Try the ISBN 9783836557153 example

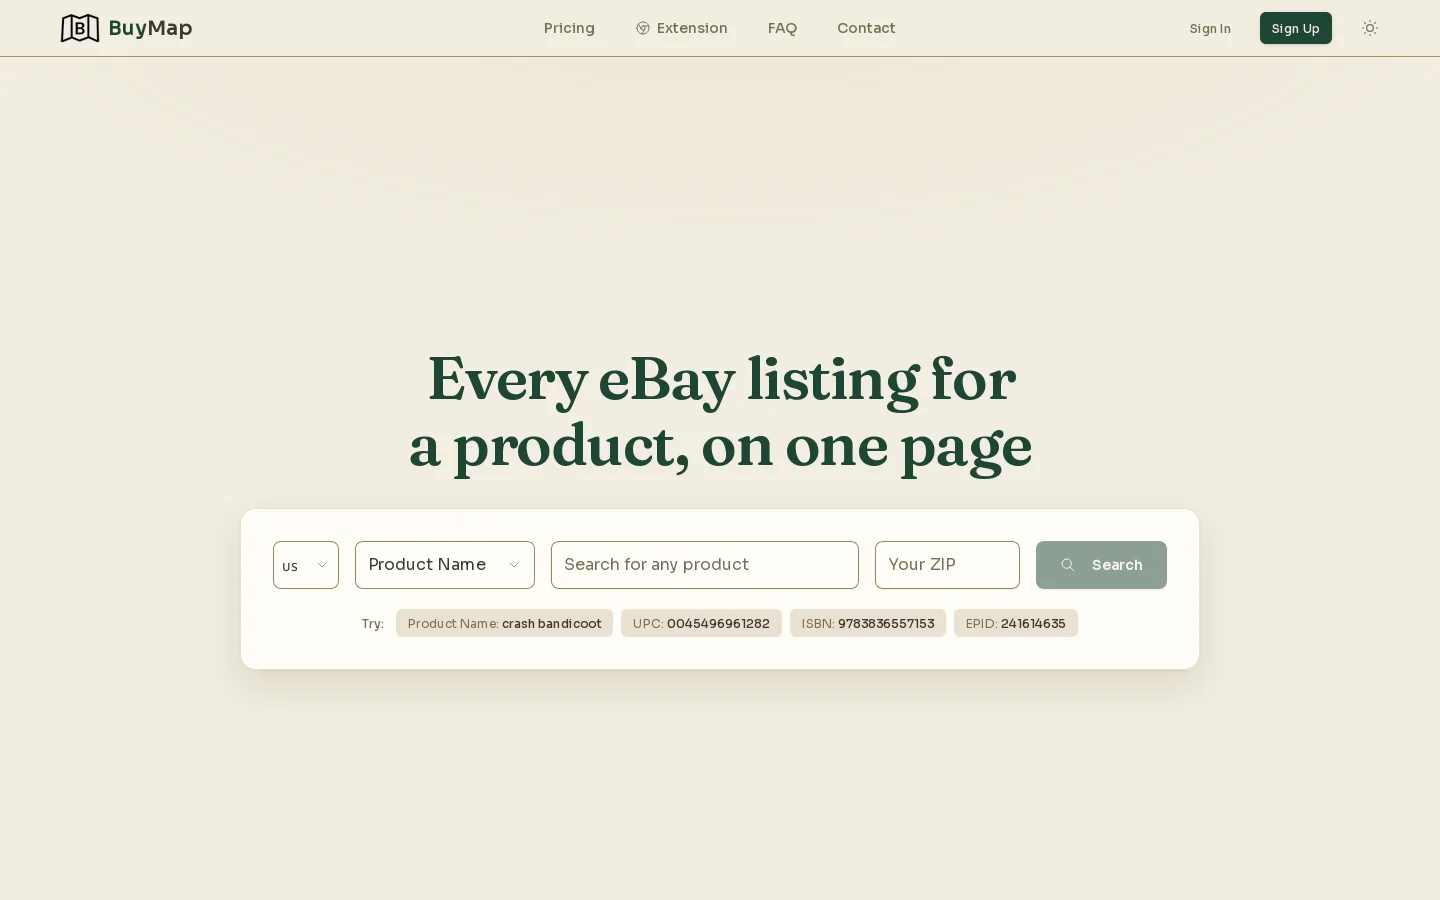868,623
